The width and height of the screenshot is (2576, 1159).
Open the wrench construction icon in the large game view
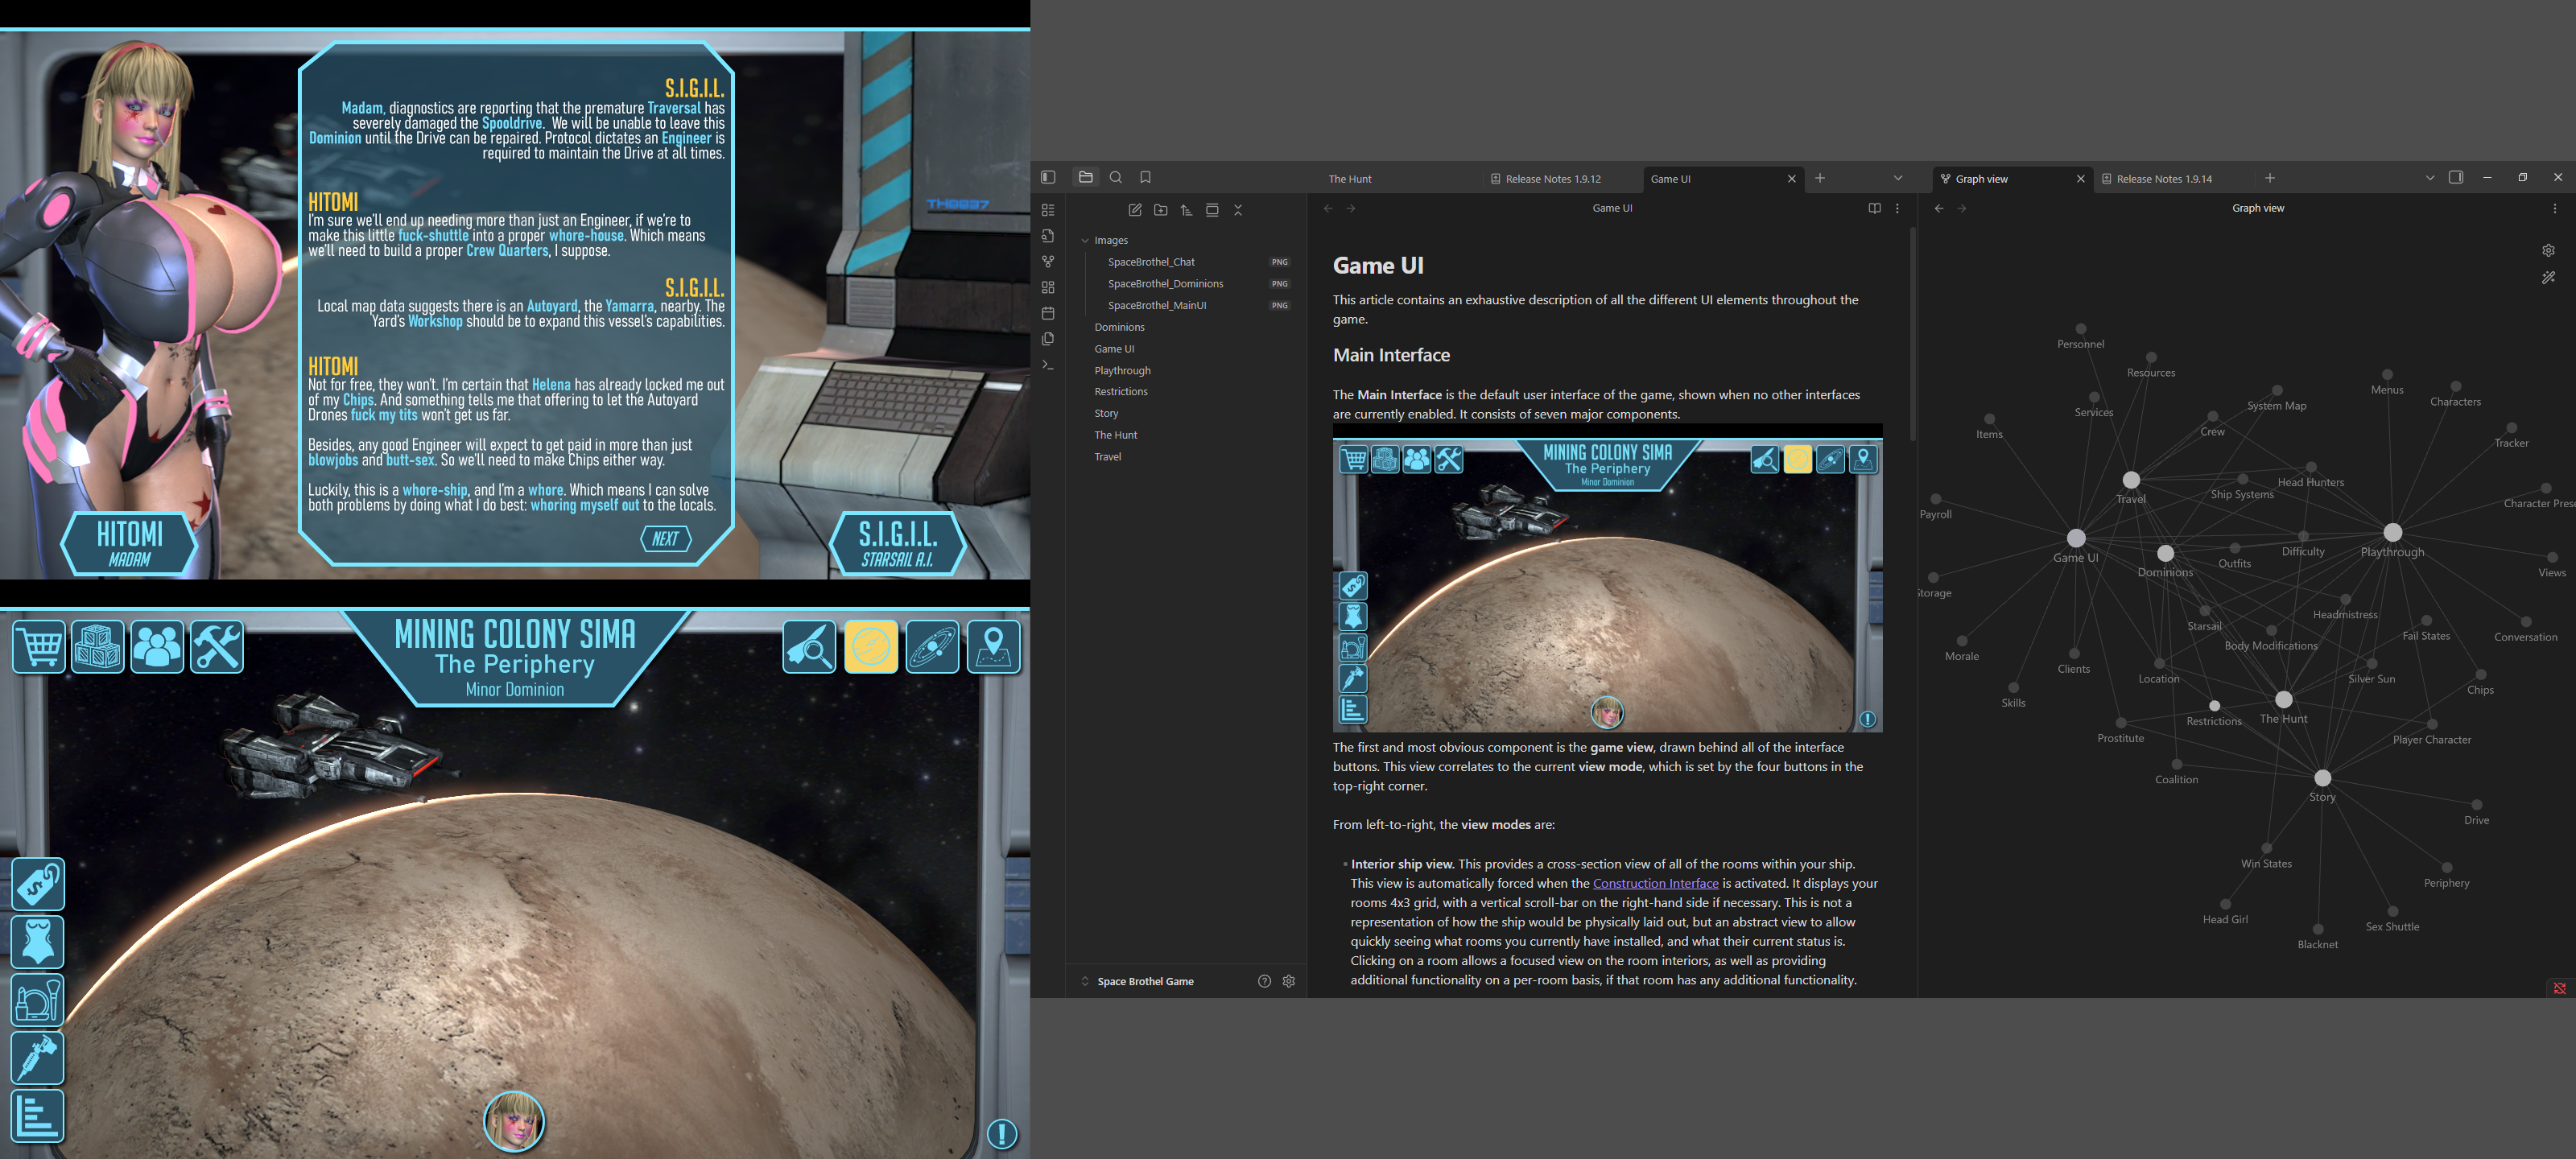click(x=217, y=646)
